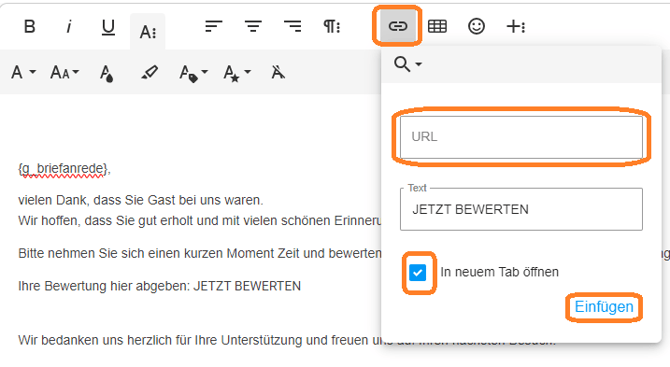Viewport: 670px width, 367px height.
Task: Click the insert link icon
Action: 397,26
